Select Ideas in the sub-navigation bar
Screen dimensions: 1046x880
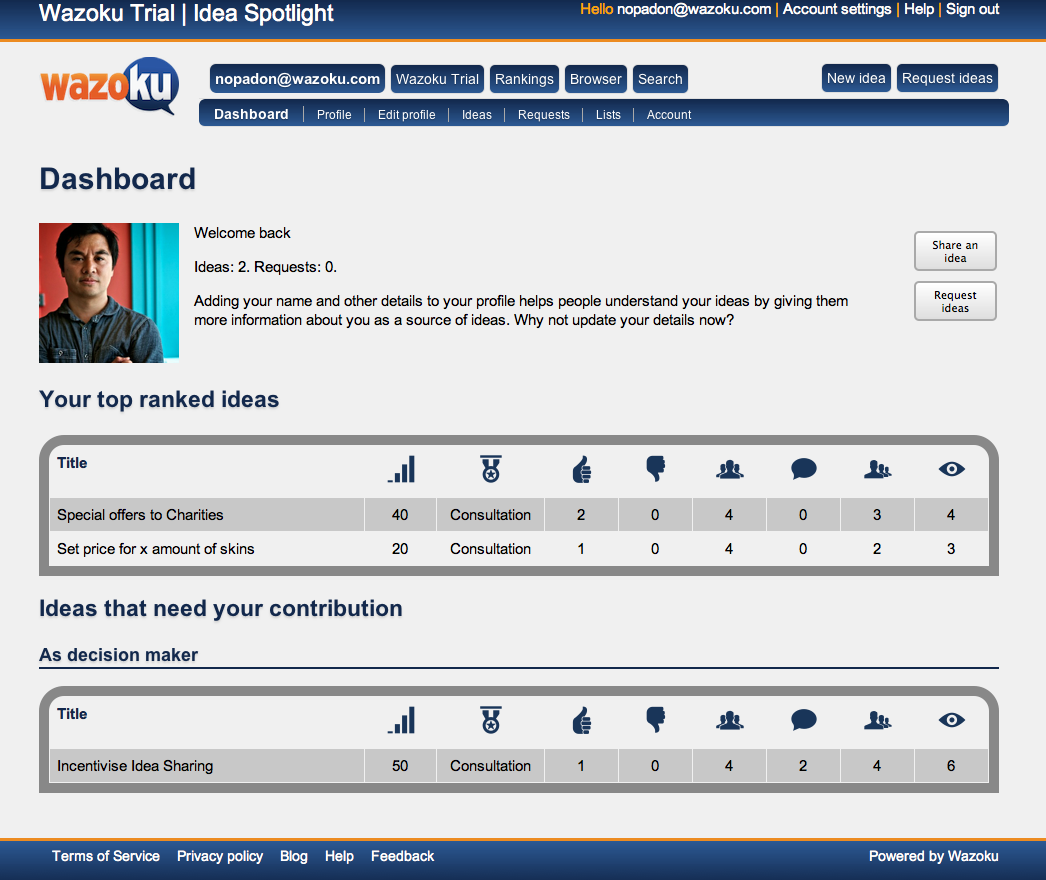[477, 115]
